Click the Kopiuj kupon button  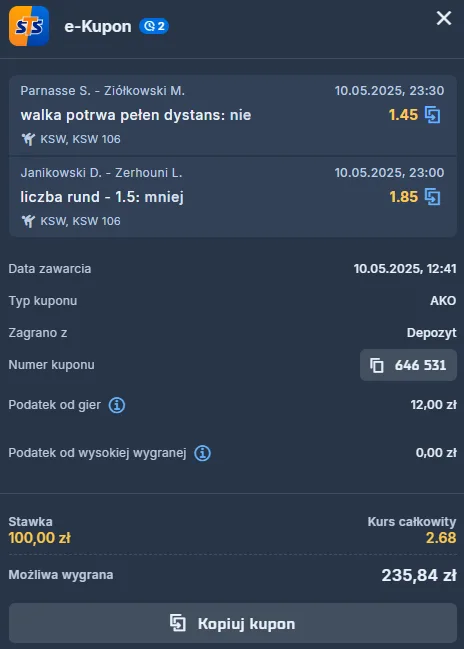click(x=233, y=623)
